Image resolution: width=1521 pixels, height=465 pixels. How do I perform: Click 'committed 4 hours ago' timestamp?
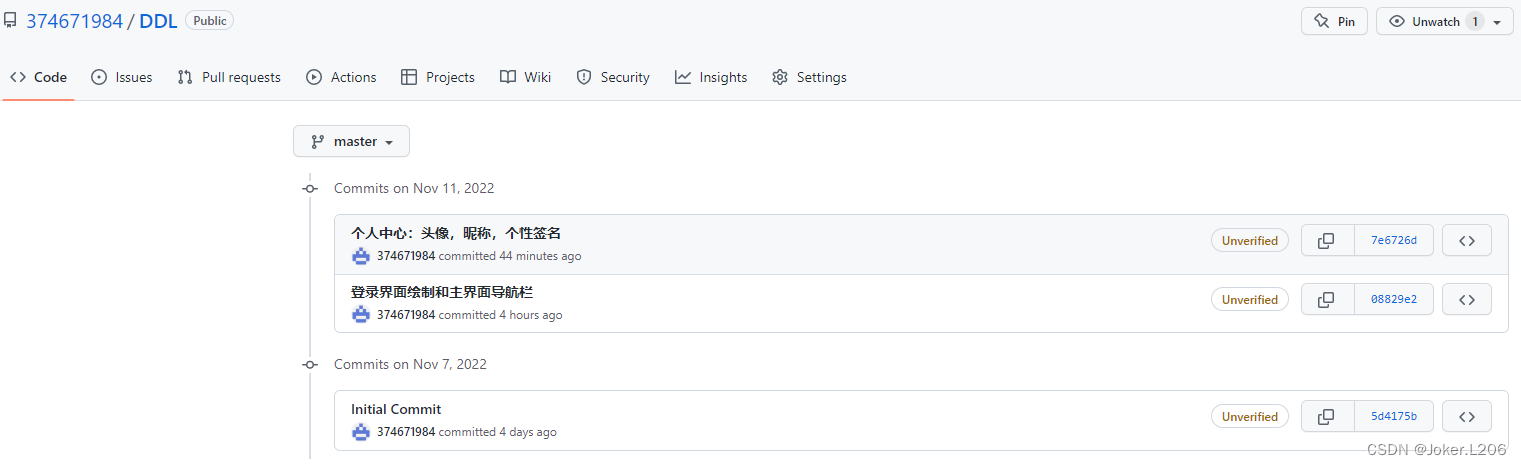[501, 315]
